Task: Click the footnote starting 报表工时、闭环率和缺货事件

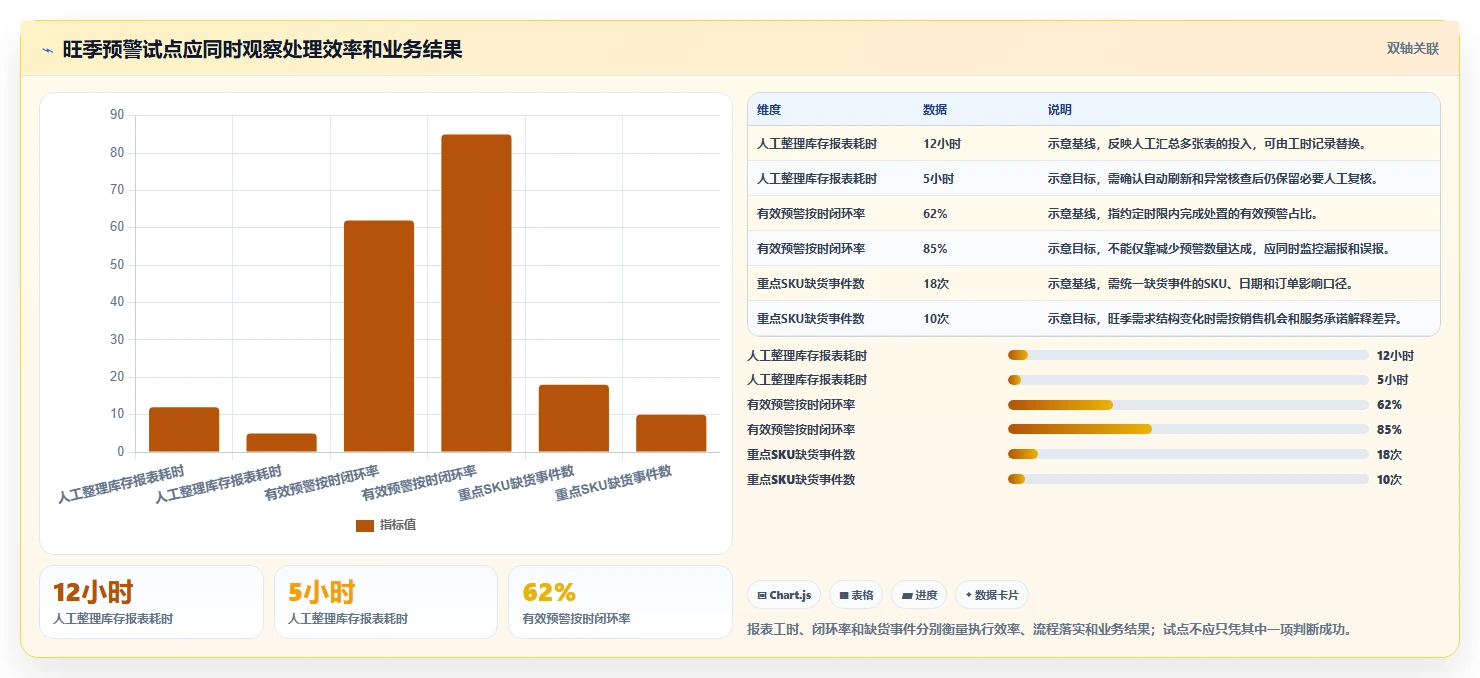Action: tap(1049, 630)
